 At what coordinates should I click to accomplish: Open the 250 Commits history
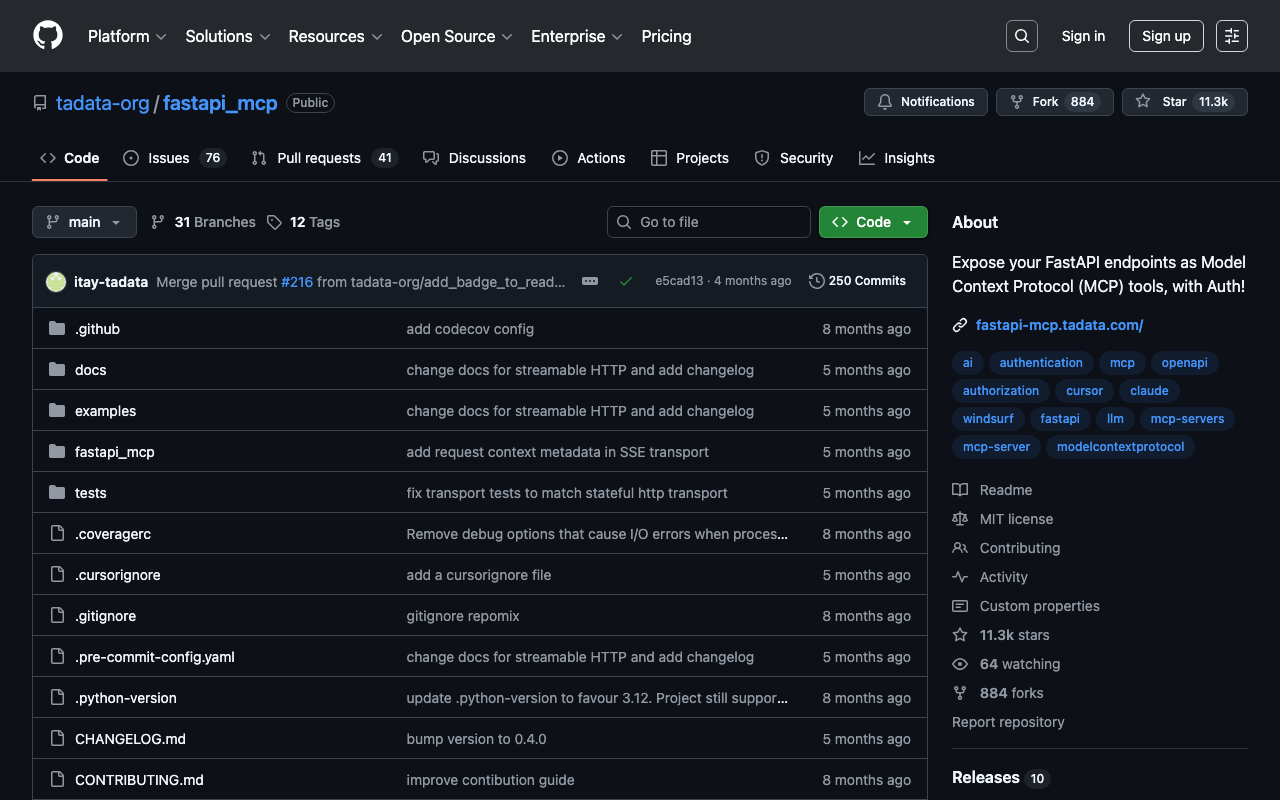[x=857, y=281]
